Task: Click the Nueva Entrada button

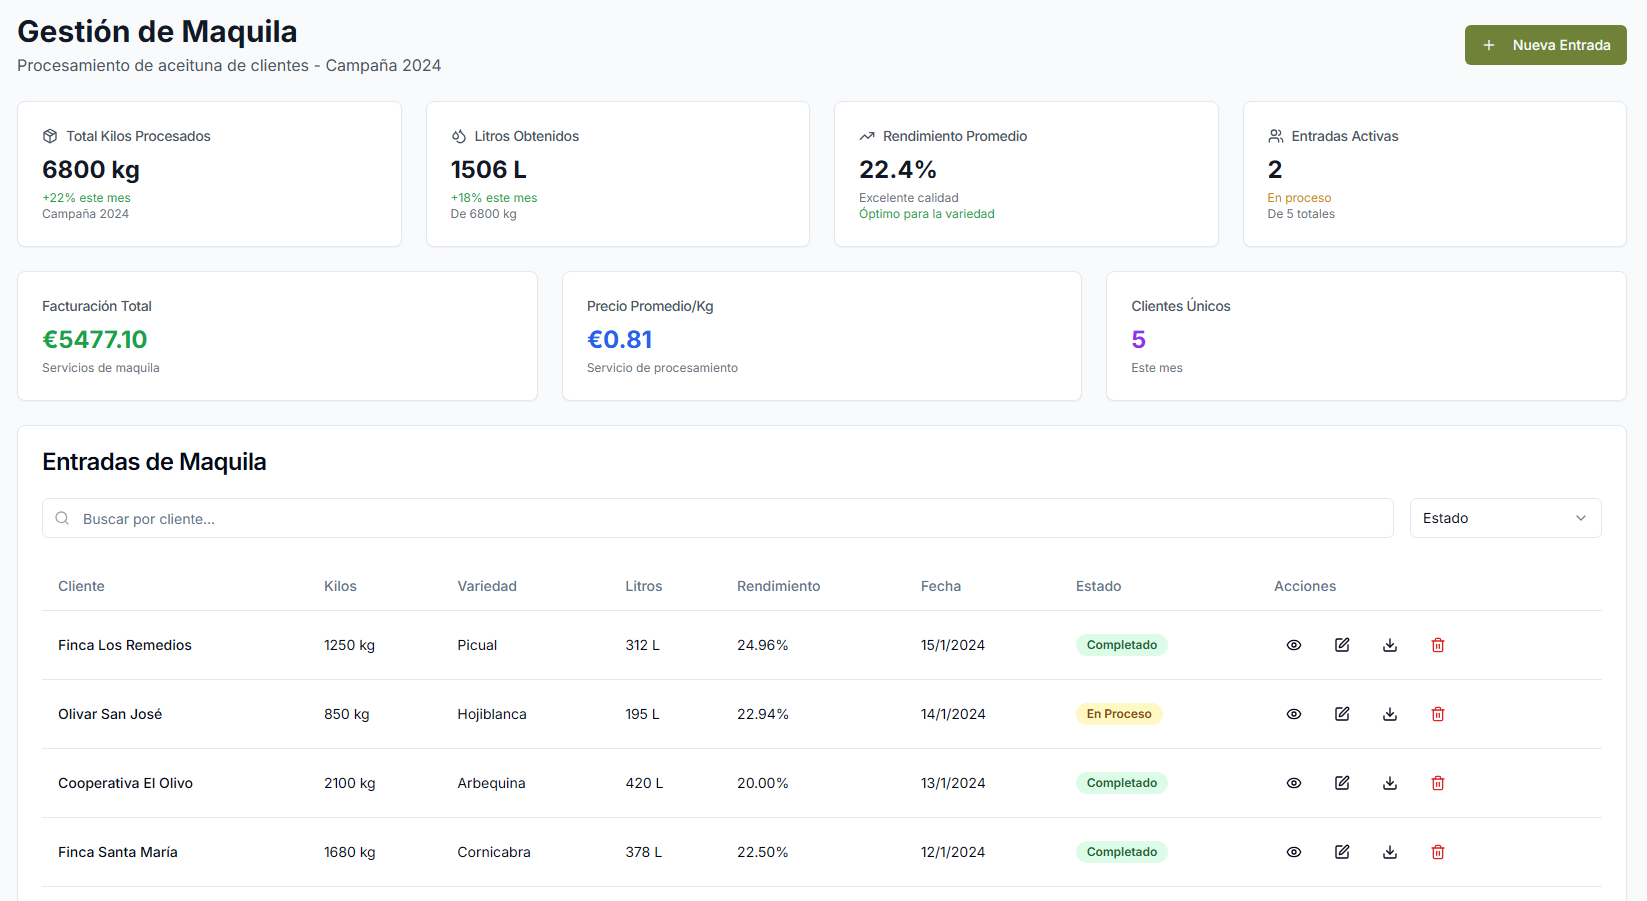Action: 1545,45
